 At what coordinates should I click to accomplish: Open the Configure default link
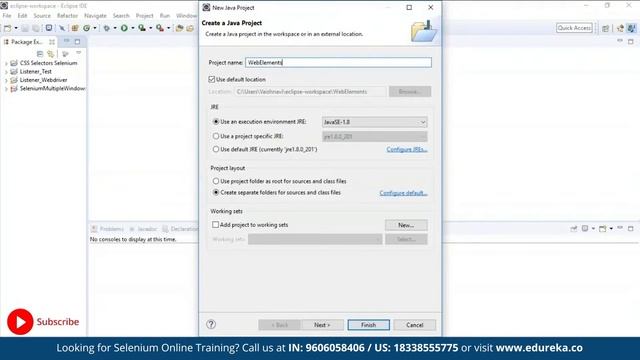tap(403, 193)
